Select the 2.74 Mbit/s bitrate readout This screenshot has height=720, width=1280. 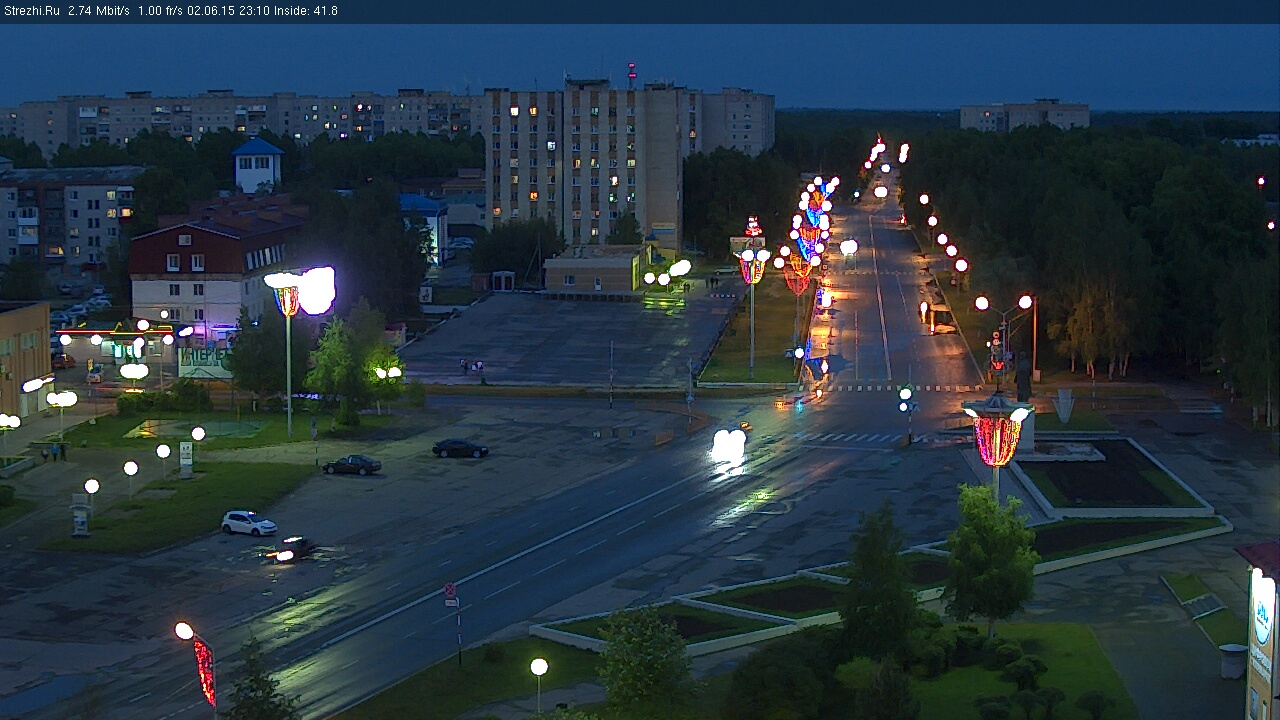pyautogui.click(x=99, y=11)
